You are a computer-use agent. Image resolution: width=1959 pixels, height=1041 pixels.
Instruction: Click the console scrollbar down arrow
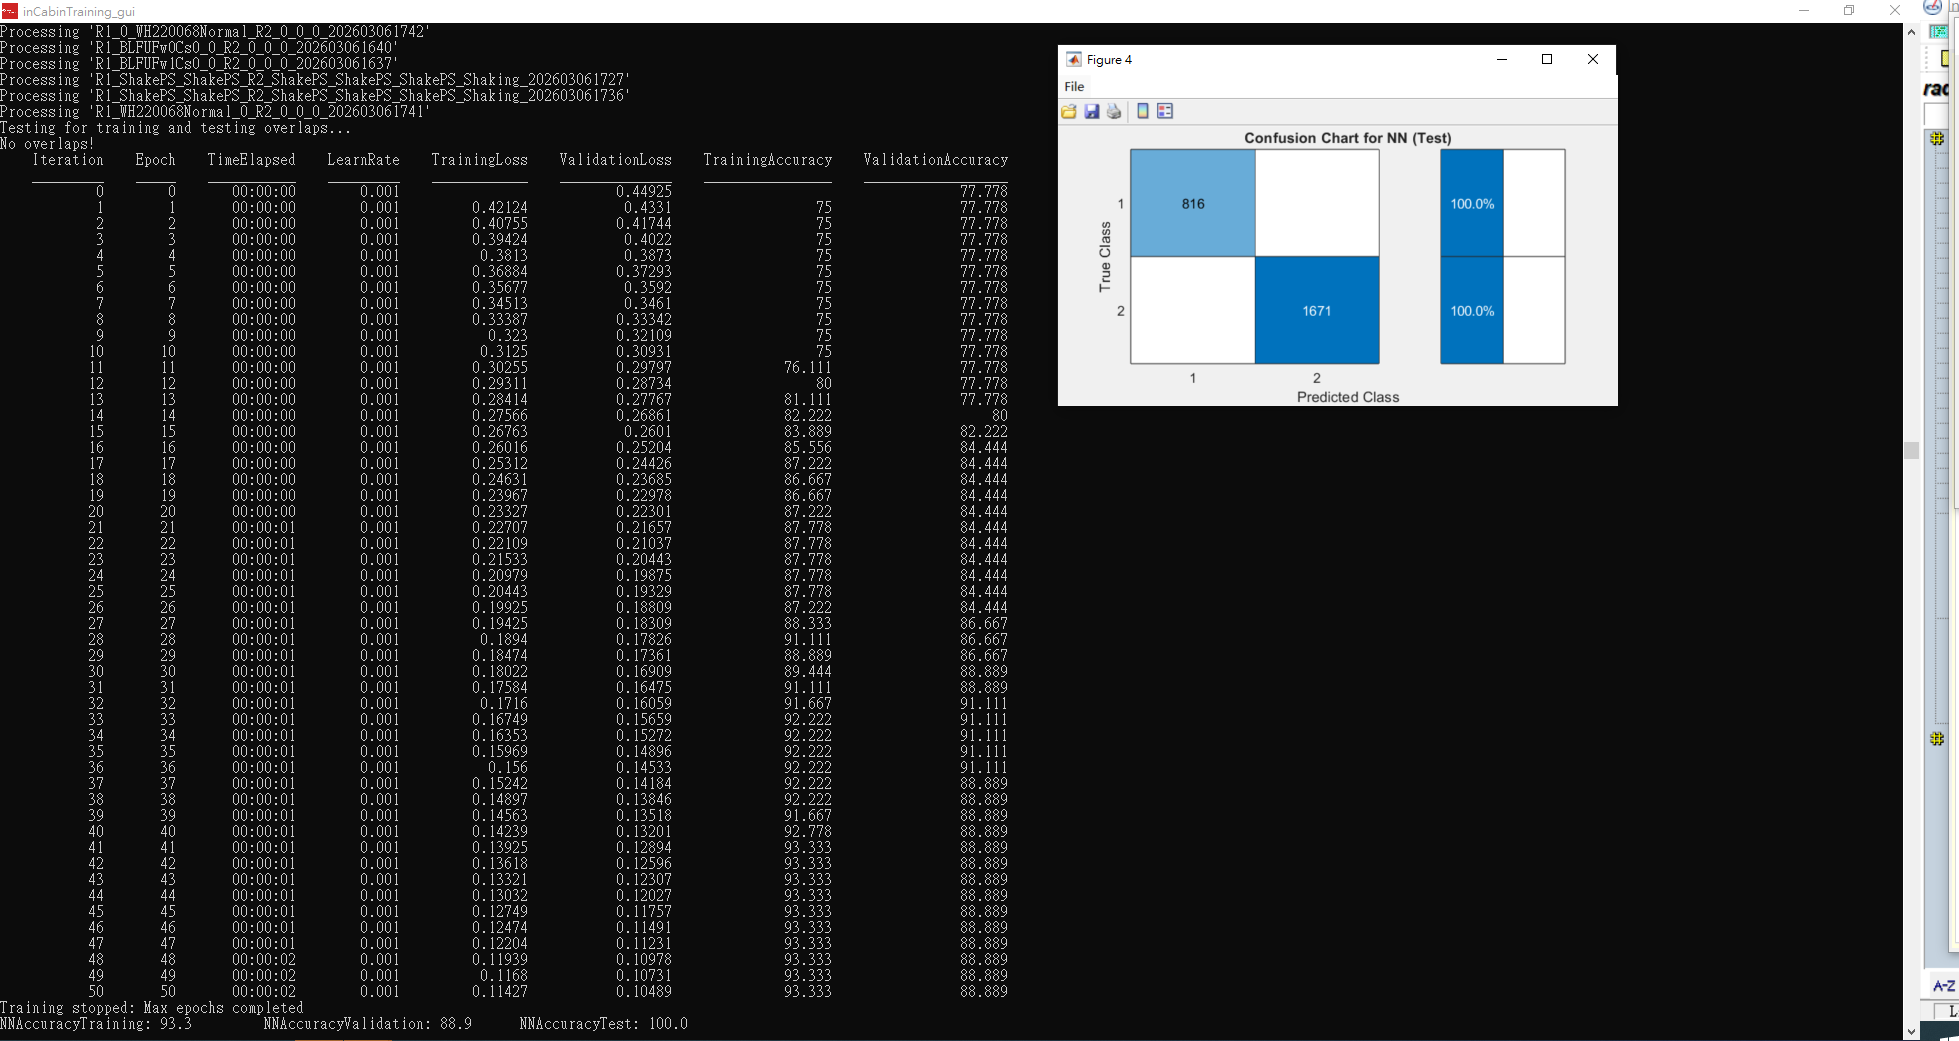click(1911, 1031)
